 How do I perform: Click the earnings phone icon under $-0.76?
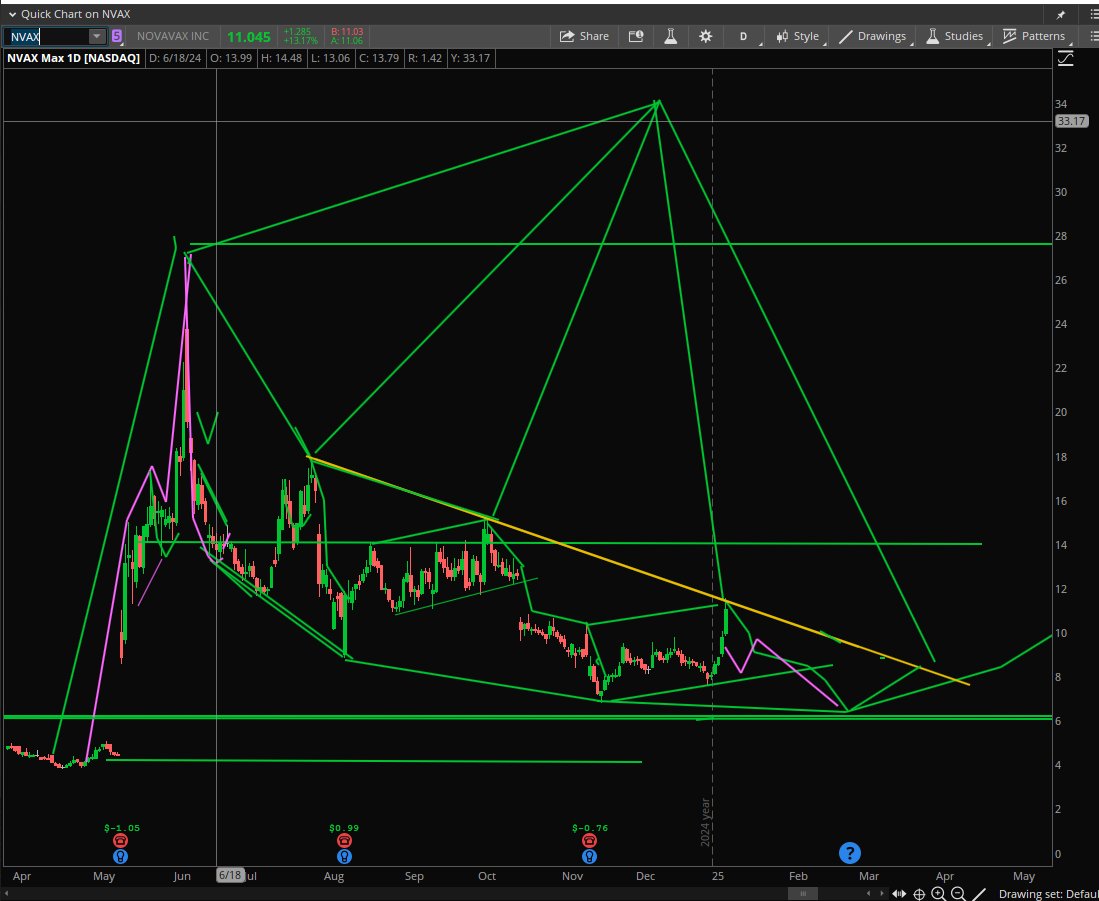click(589, 841)
